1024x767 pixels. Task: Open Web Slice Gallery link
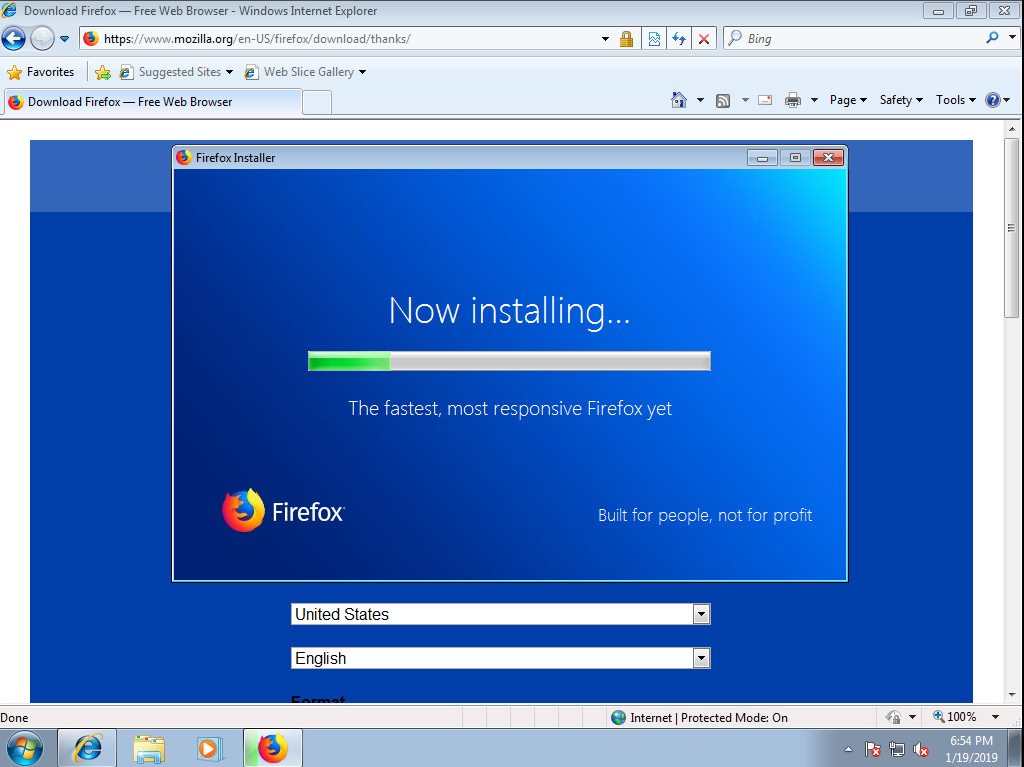click(304, 72)
